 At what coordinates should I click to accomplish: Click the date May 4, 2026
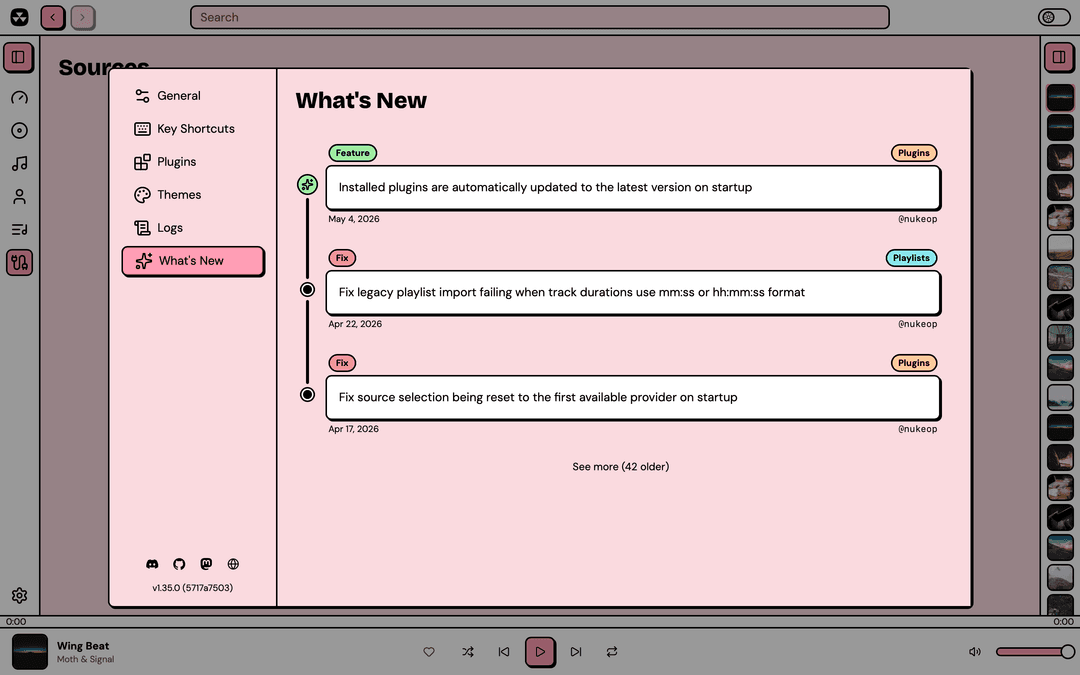353,219
